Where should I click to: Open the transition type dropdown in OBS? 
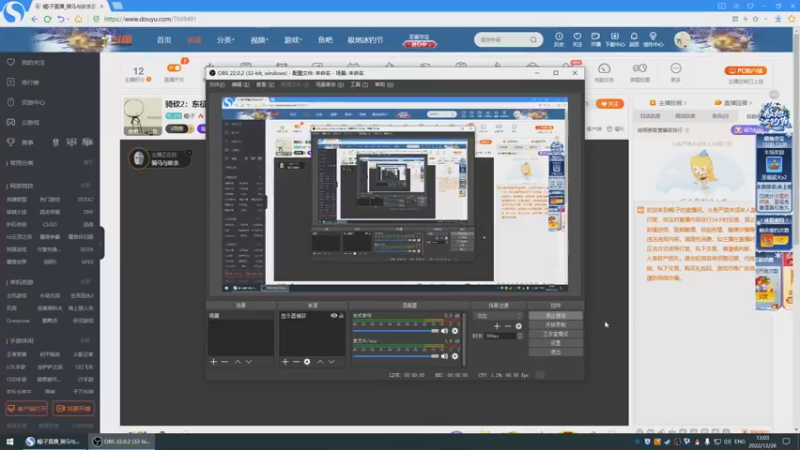tap(498, 316)
